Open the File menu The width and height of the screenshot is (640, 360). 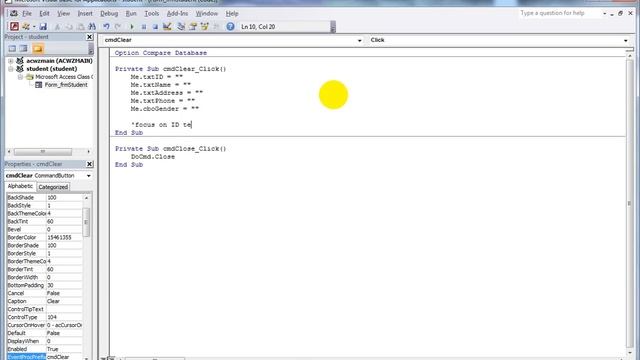(27, 13)
